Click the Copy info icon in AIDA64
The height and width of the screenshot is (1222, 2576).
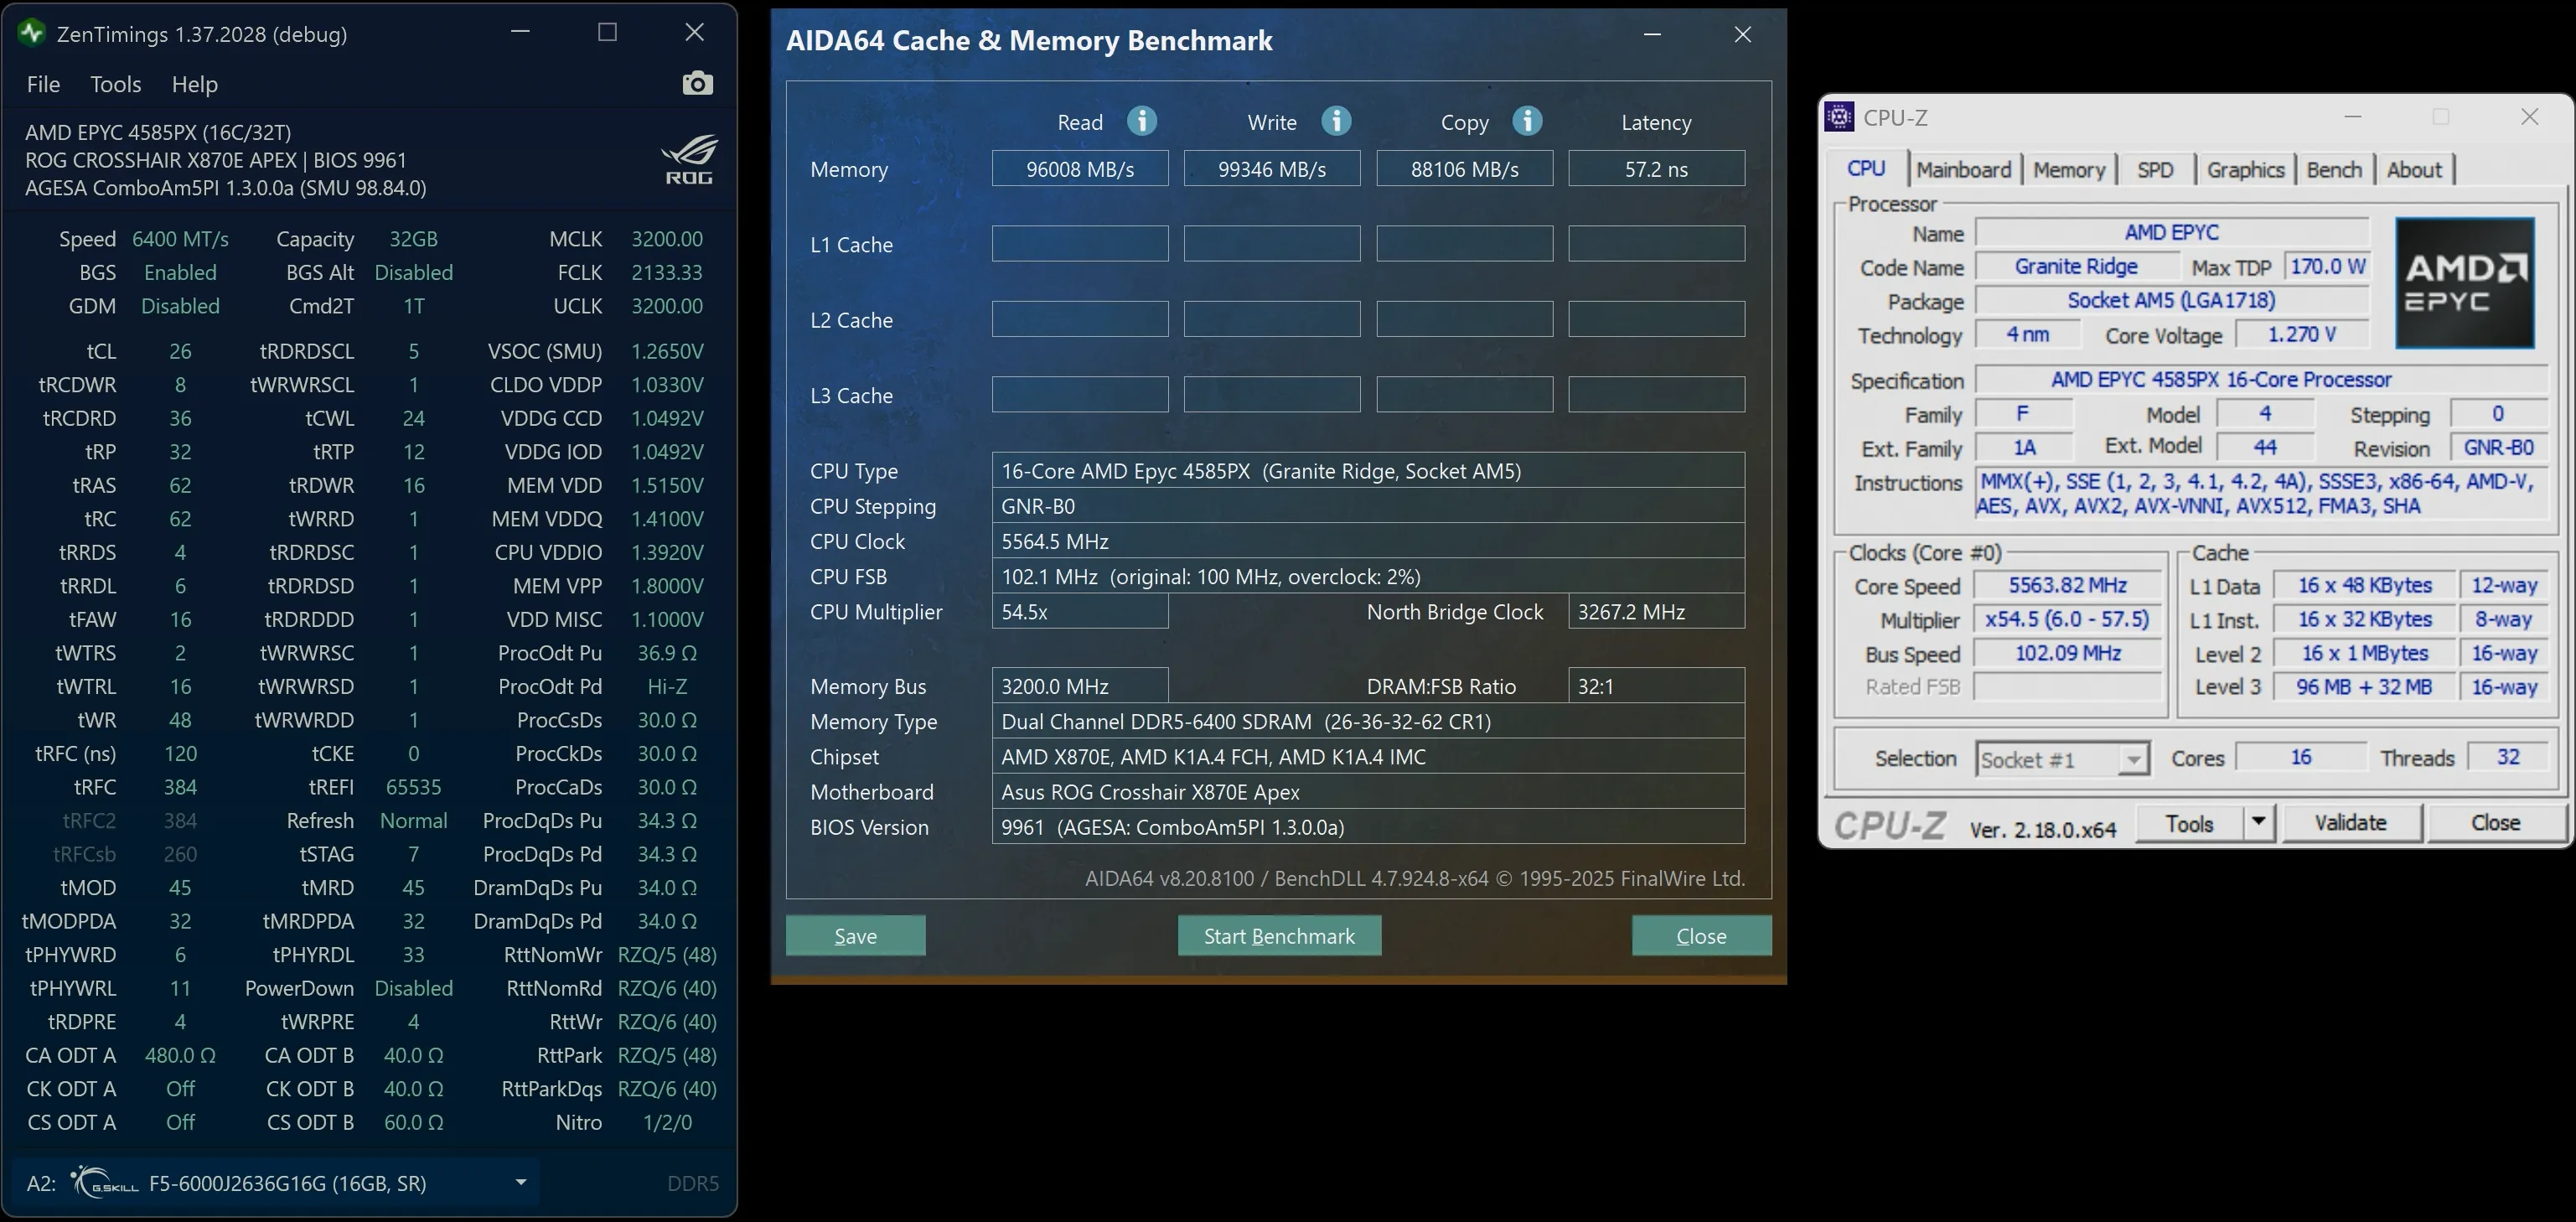point(1527,121)
